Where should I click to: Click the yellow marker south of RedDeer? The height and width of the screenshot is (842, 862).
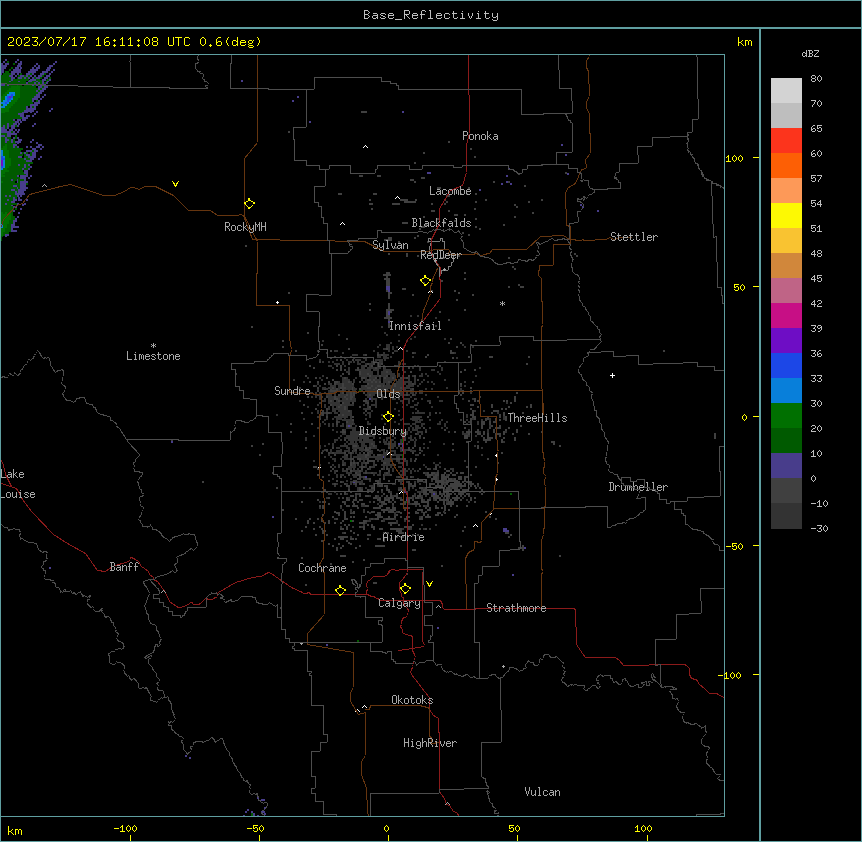pyautogui.click(x=426, y=281)
